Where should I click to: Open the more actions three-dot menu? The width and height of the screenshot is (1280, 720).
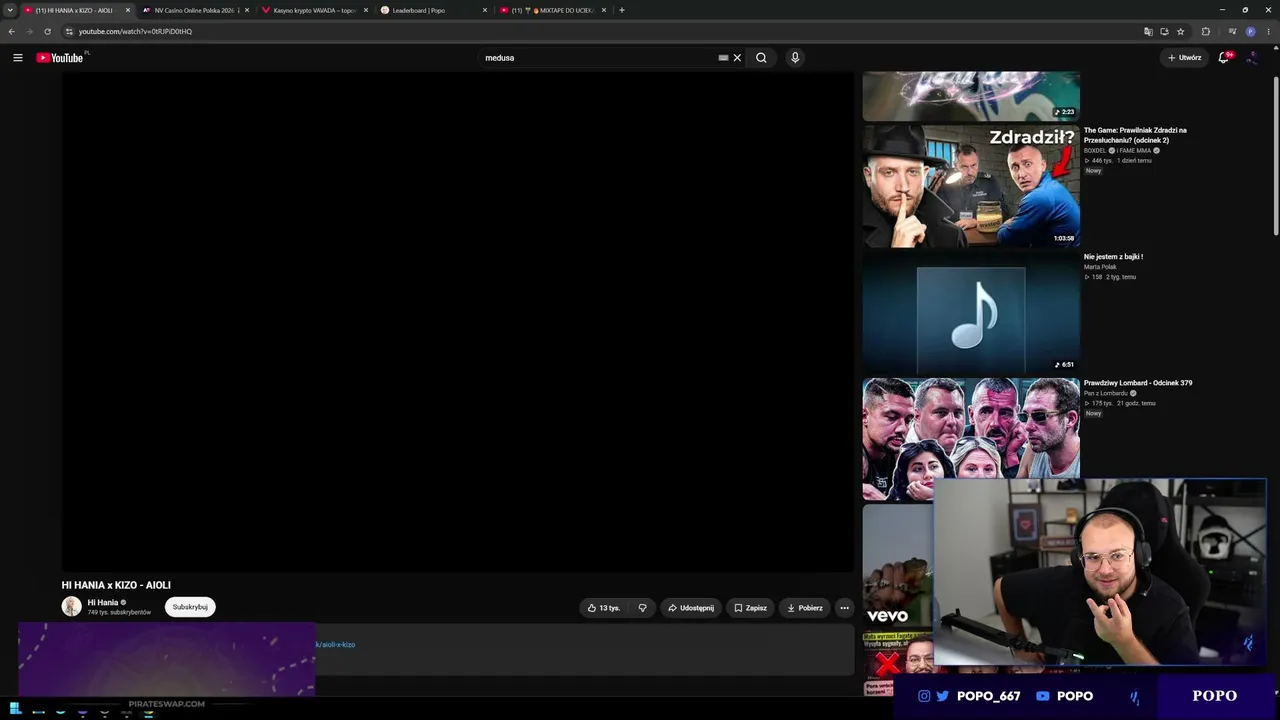tap(844, 608)
